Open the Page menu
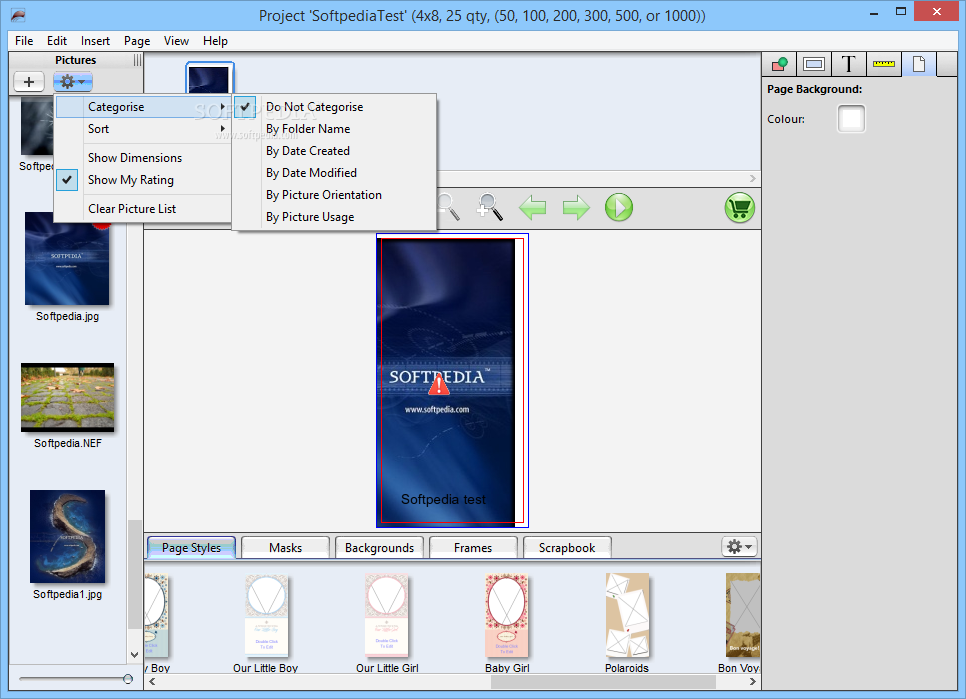 [x=137, y=41]
